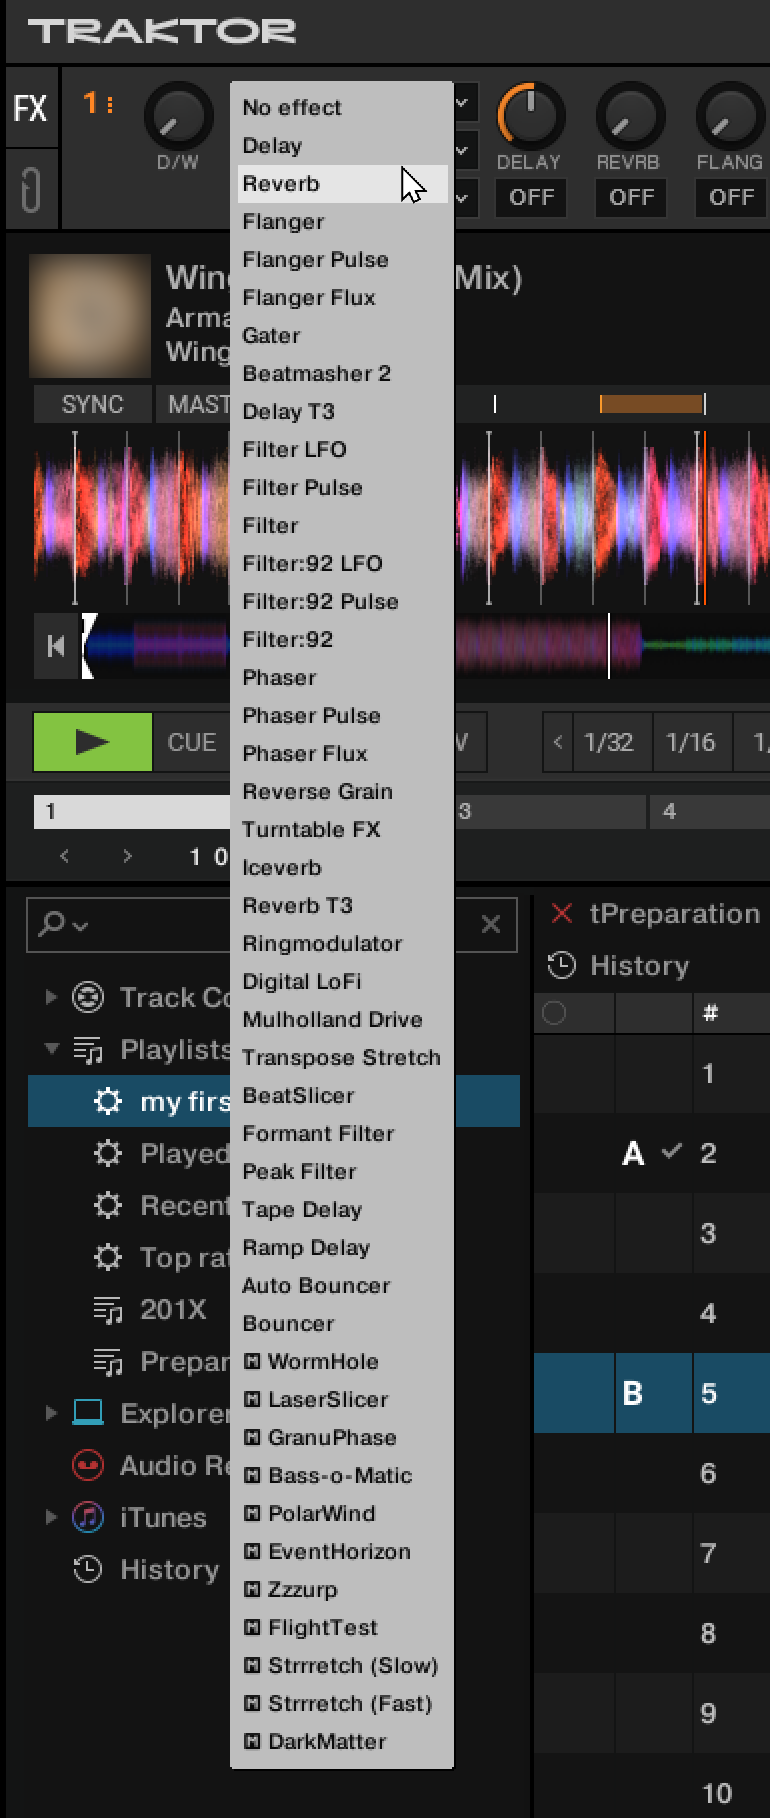The width and height of the screenshot is (770, 1818).
Task: Click the red X next to tPreparation
Action: tap(562, 913)
